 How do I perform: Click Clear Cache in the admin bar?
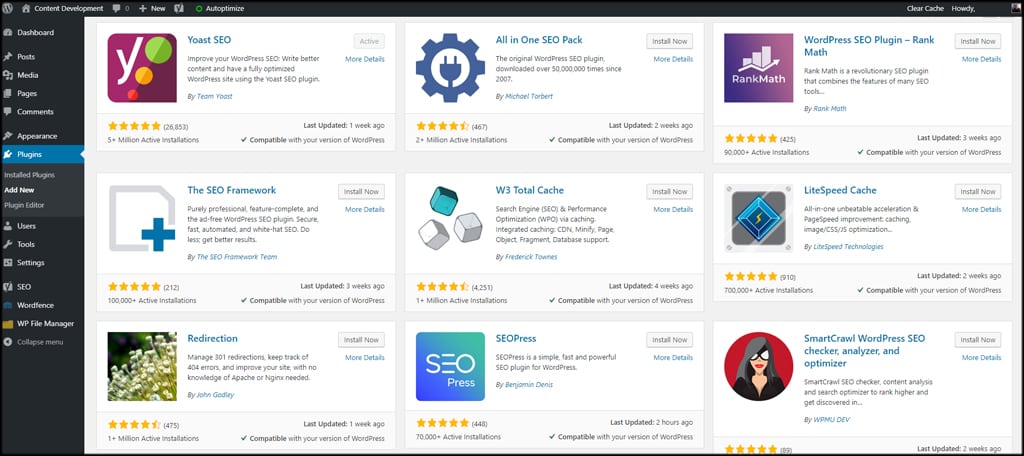click(x=925, y=8)
